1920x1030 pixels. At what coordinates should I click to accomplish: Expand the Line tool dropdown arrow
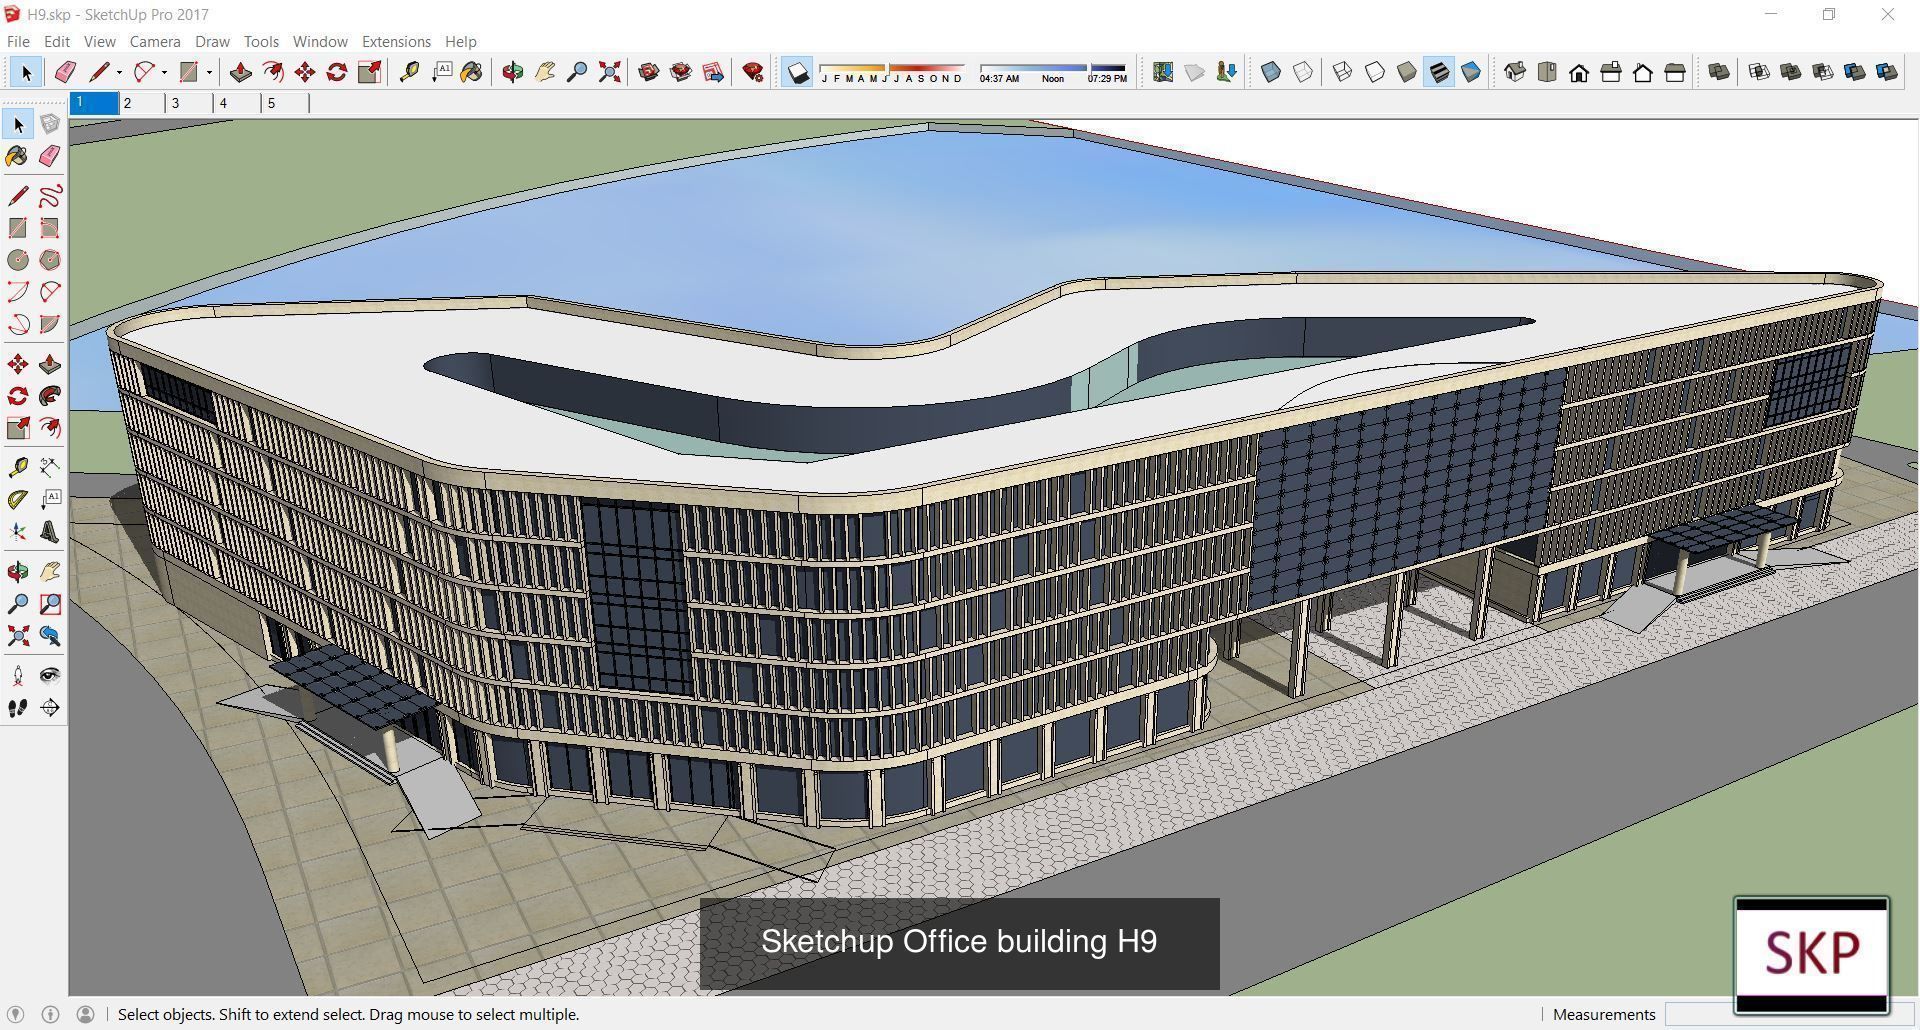tap(119, 72)
